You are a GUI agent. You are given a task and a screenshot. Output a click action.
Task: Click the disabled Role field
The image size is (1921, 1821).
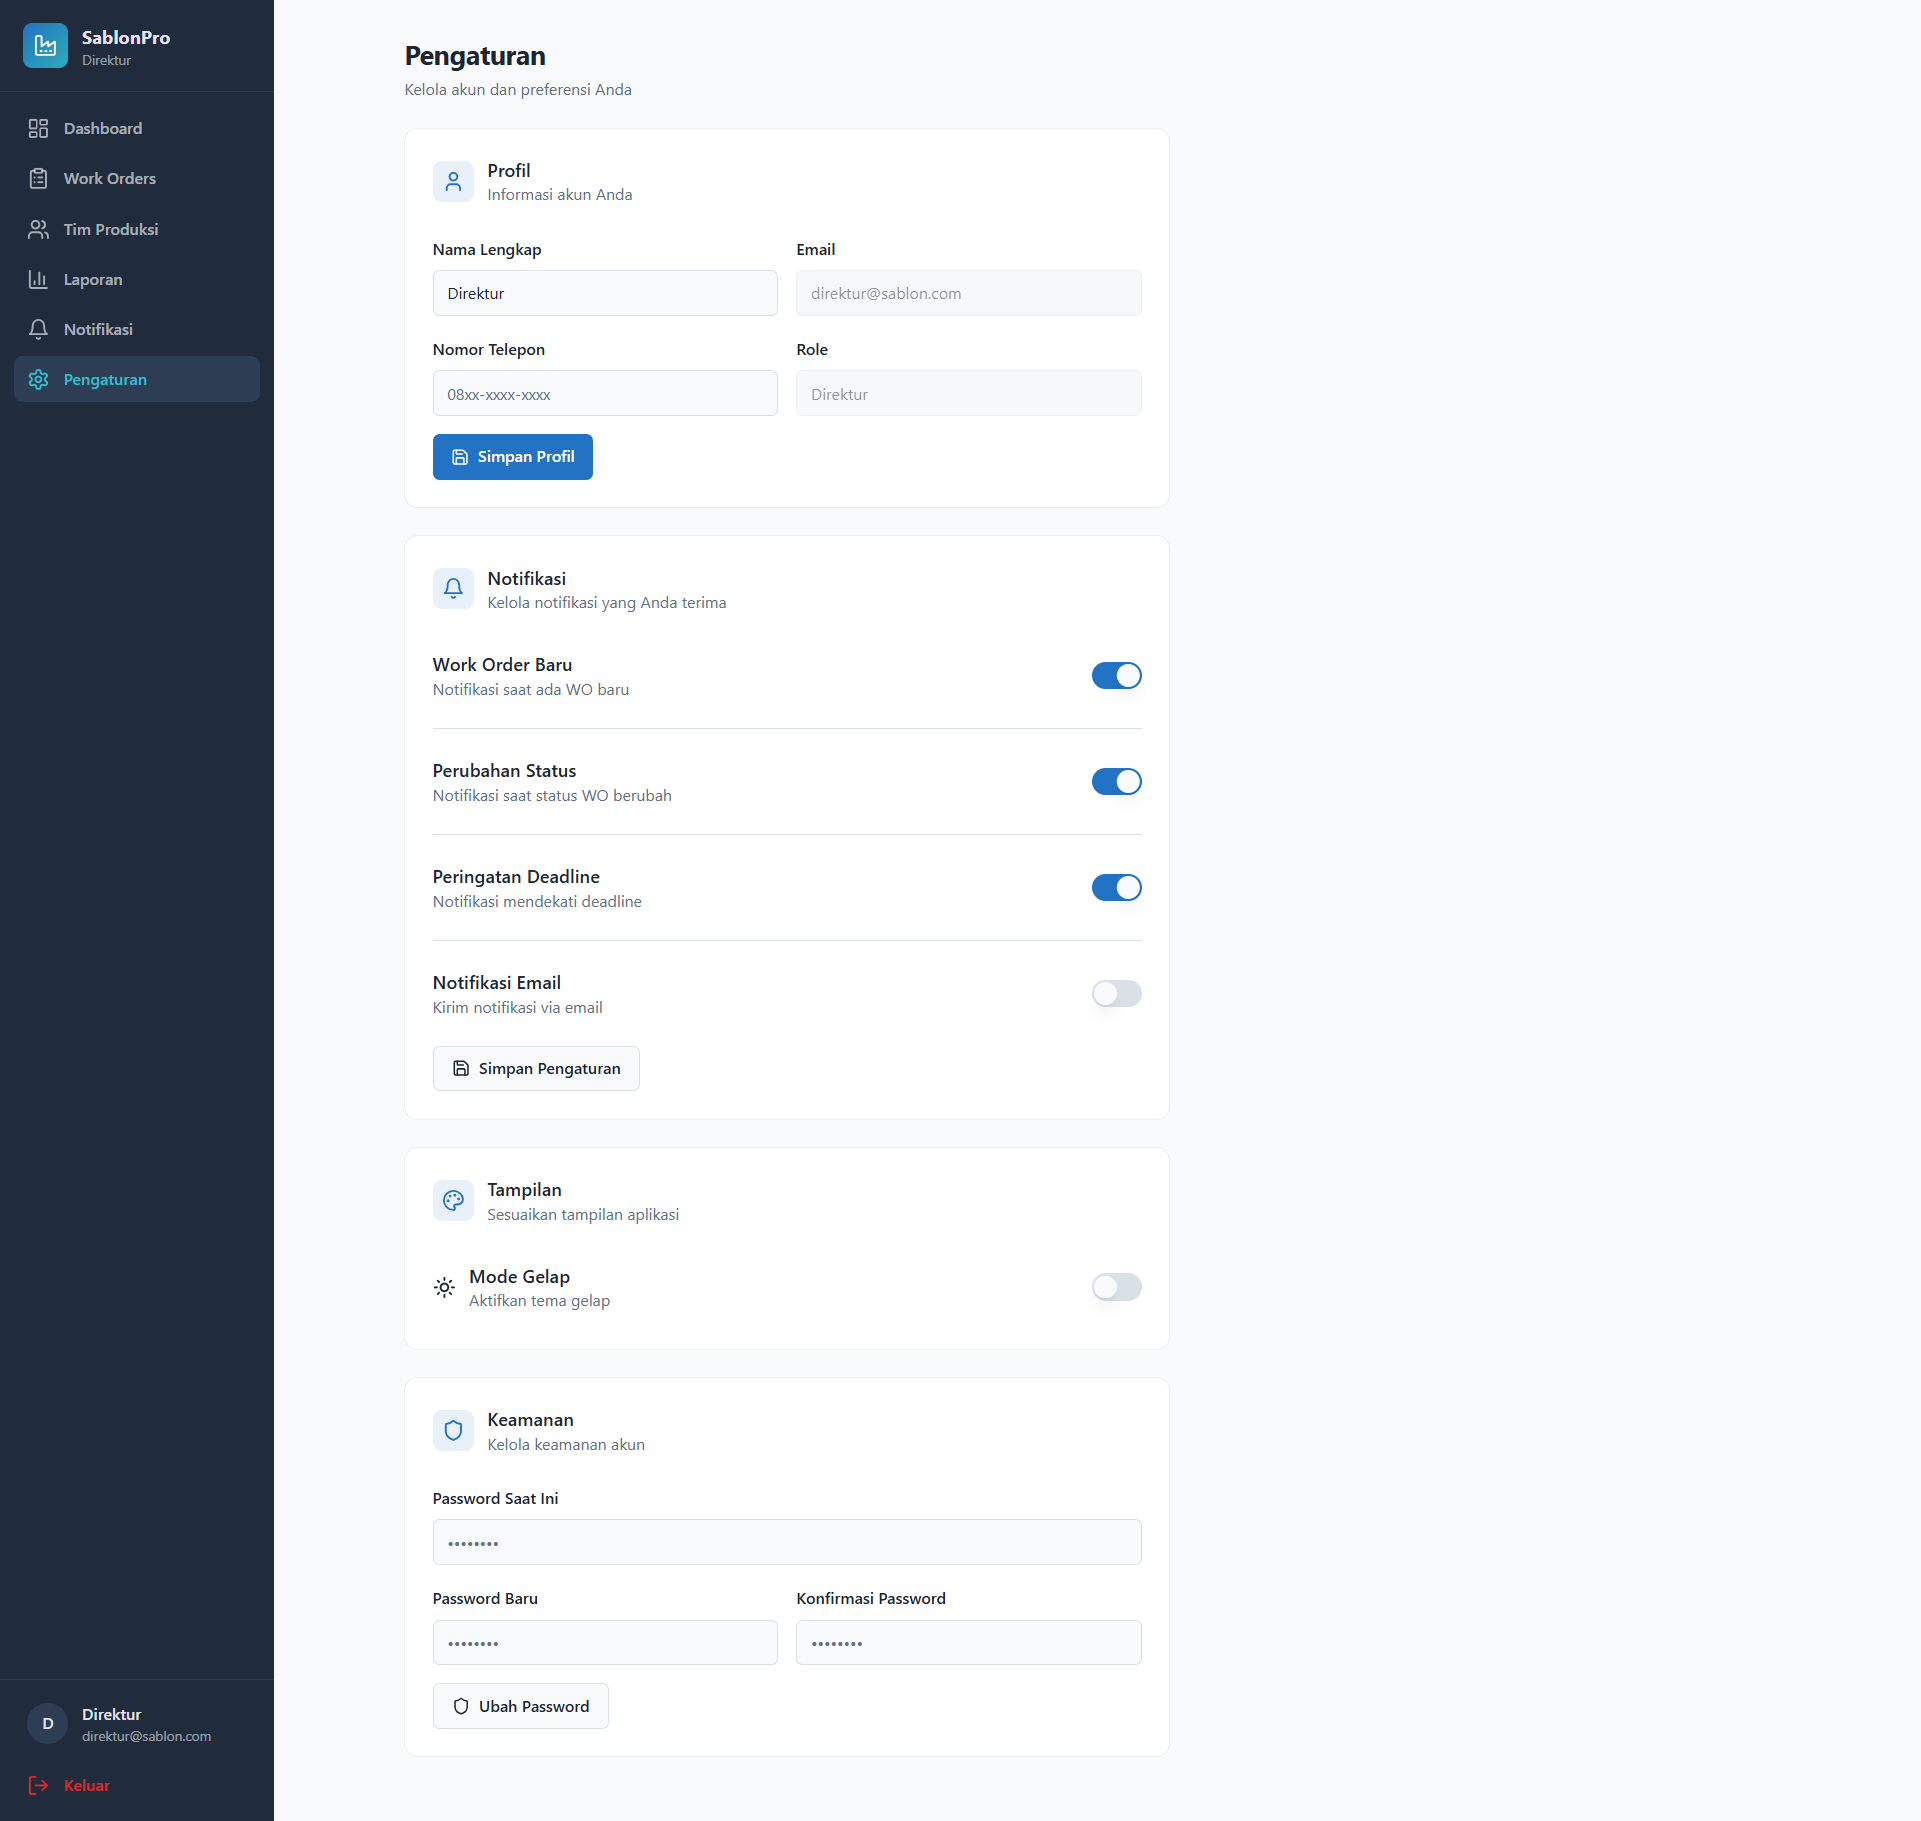(x=969, y=394)
